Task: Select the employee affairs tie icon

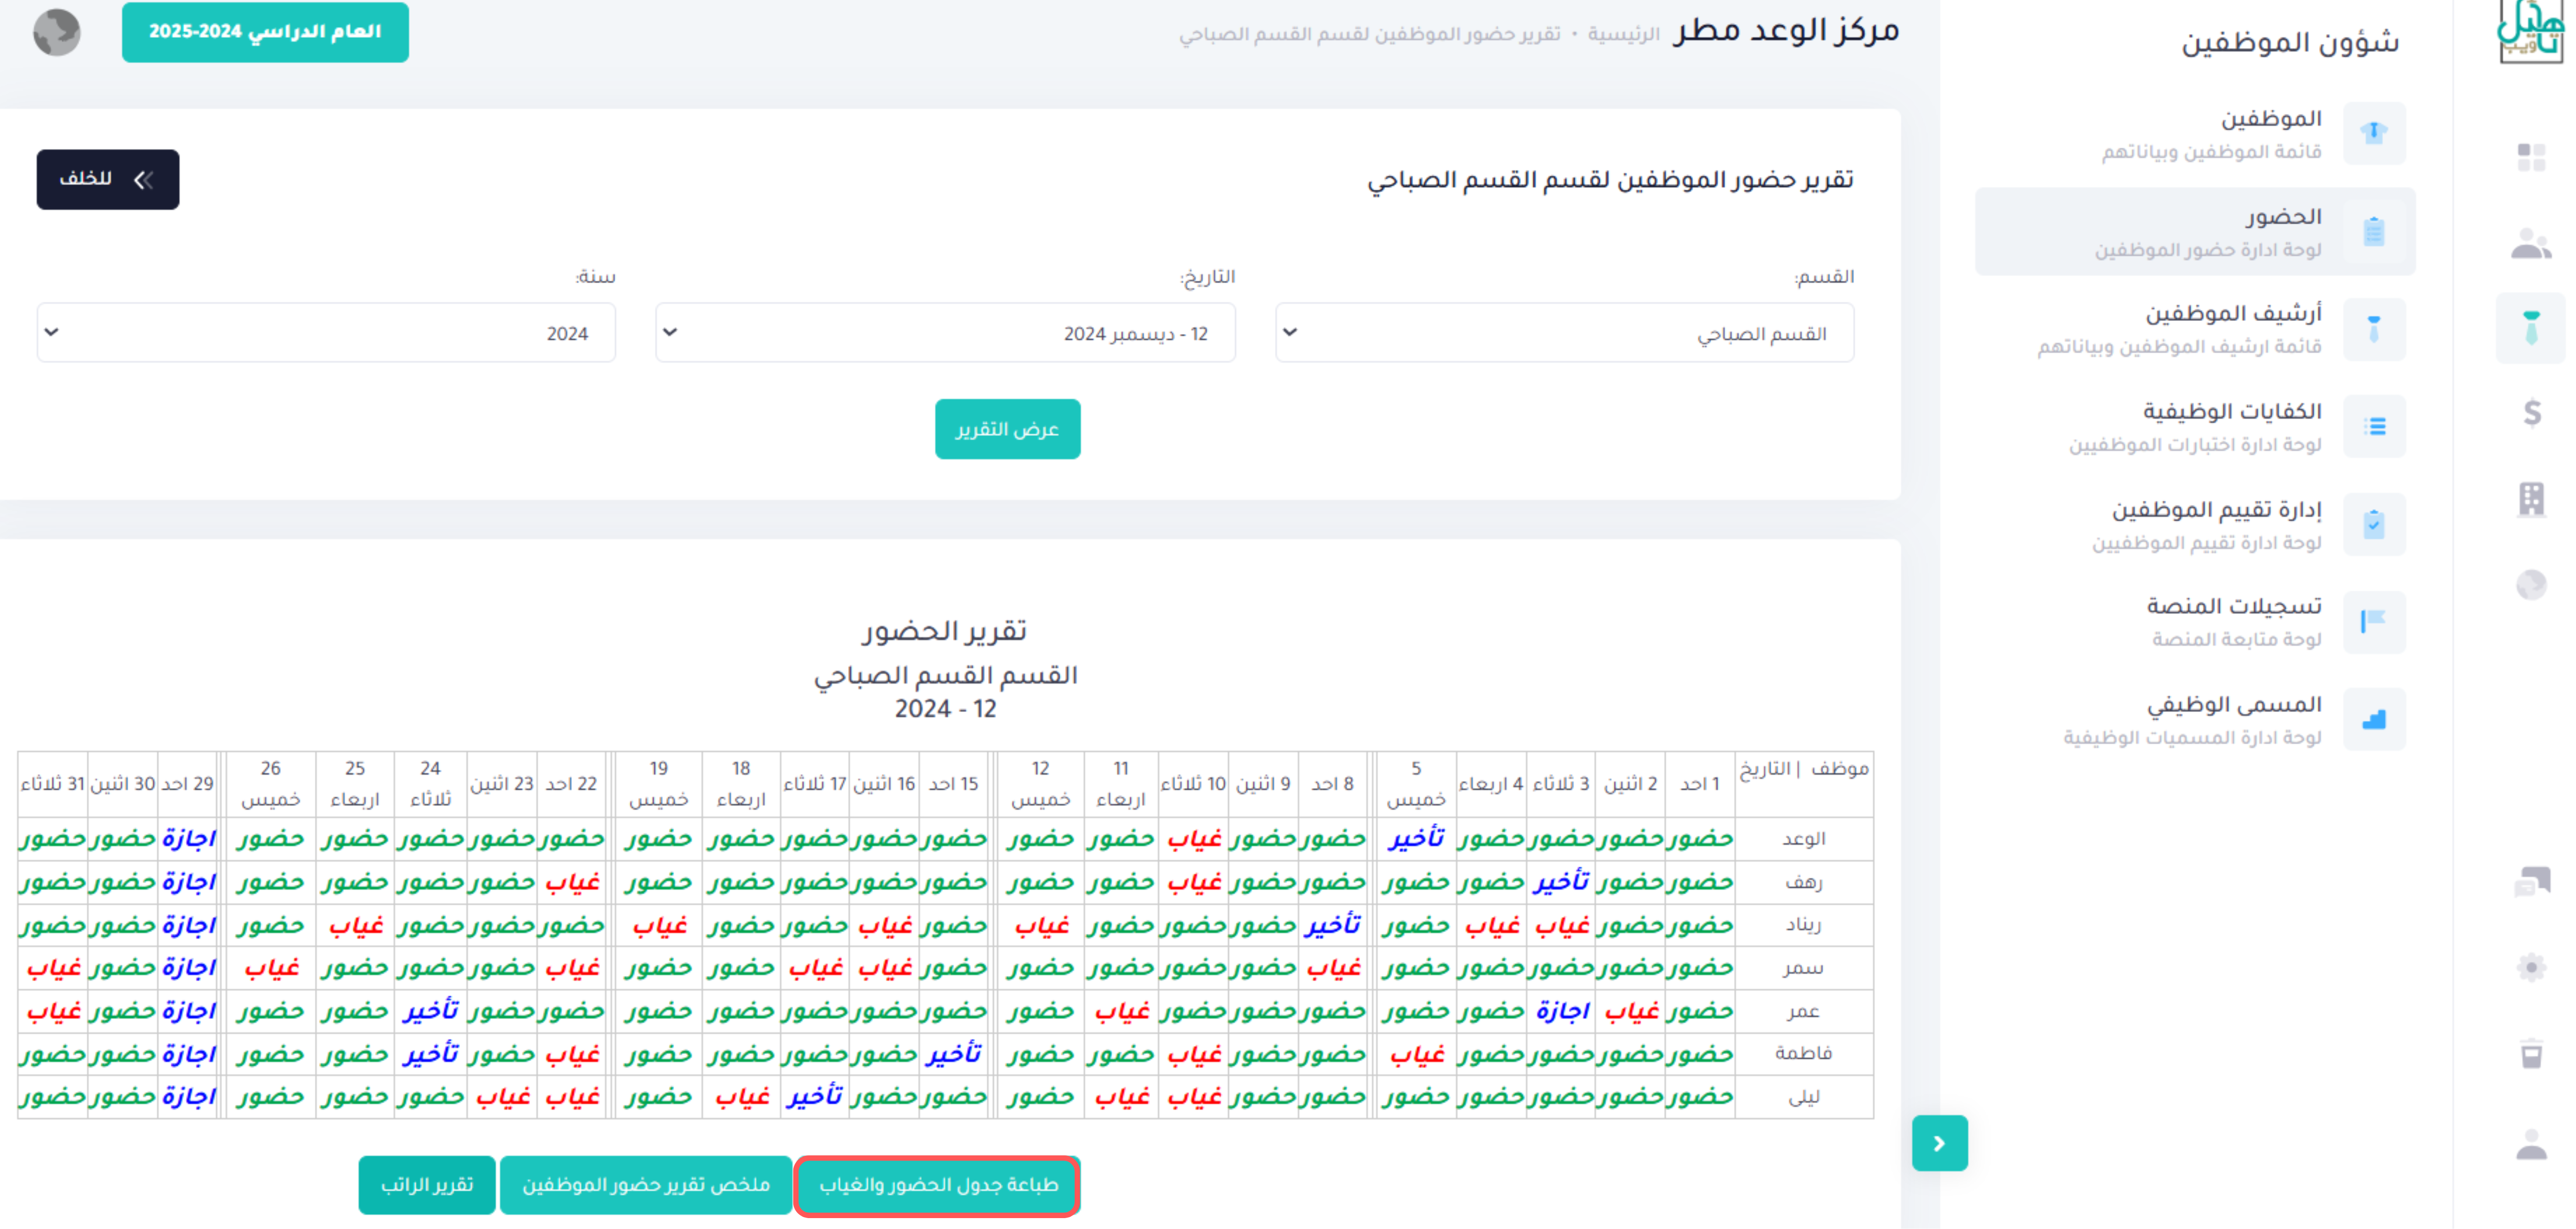Action: pos(2531,328)
